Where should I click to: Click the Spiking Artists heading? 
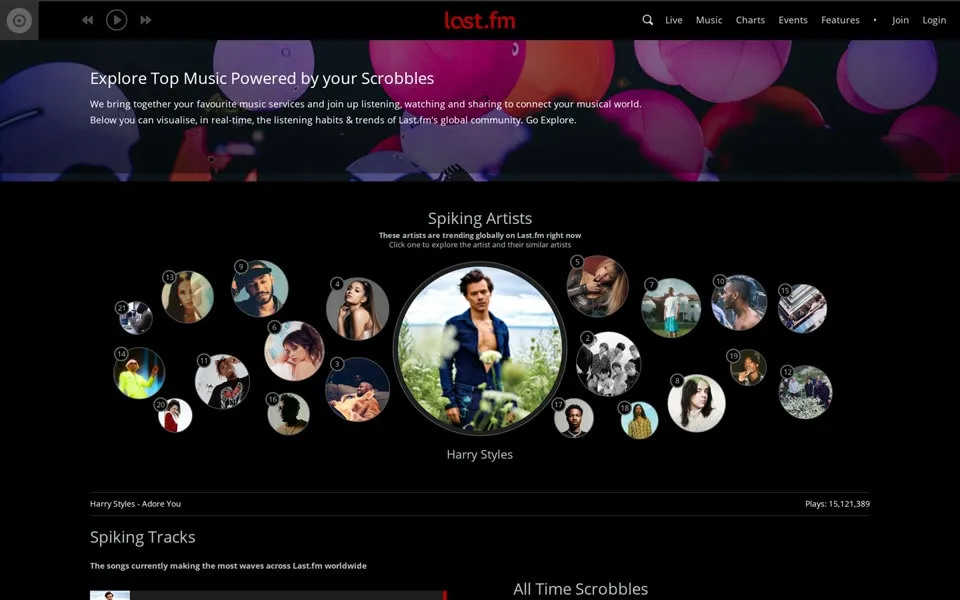tap(479, 219)
